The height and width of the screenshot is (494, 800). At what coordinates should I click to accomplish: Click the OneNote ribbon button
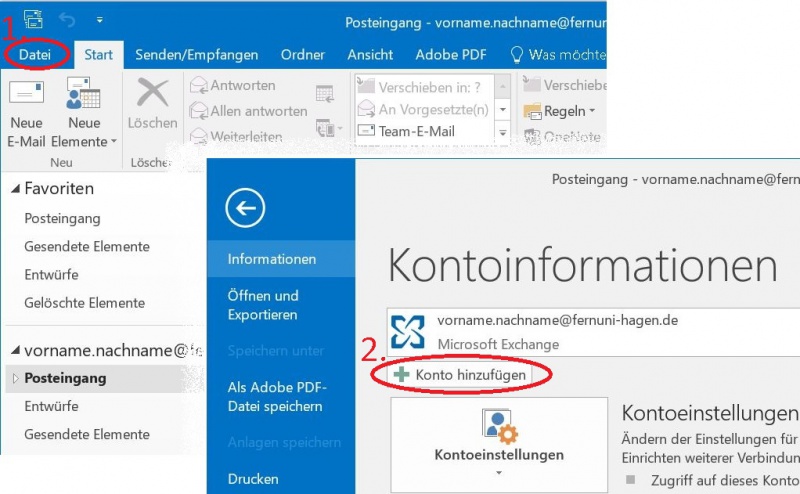click(562, 137)
